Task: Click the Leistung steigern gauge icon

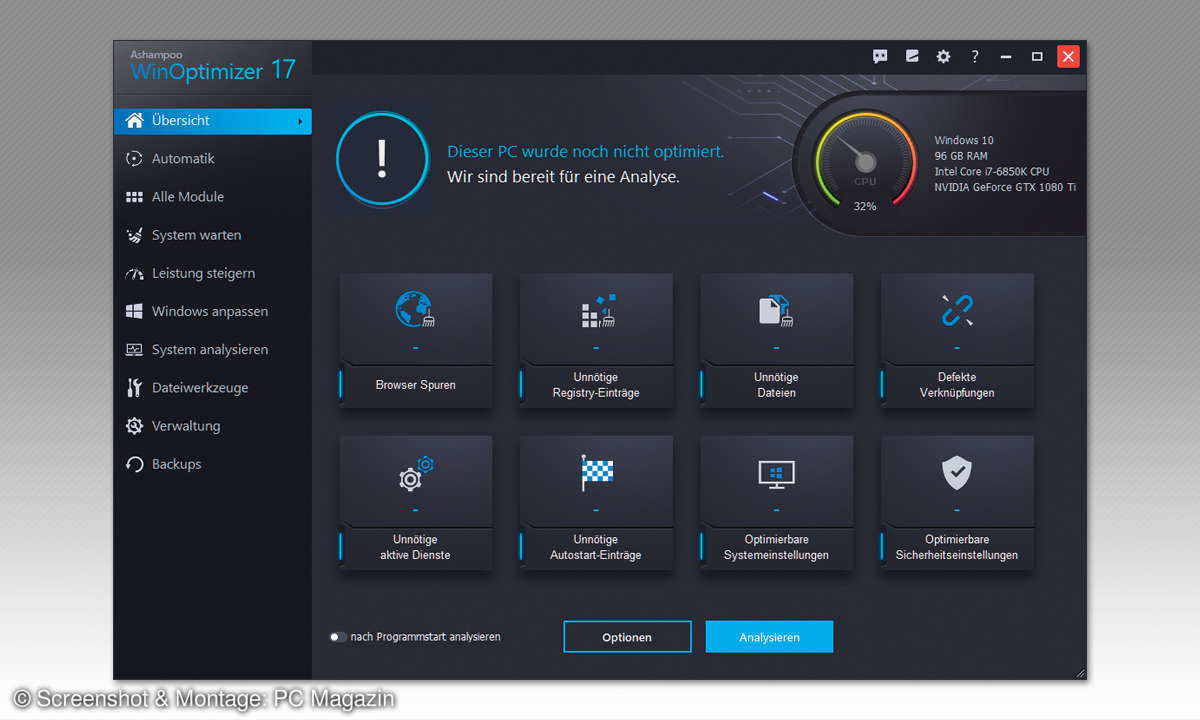Action: pyautogui.click(x=134, y=273)
